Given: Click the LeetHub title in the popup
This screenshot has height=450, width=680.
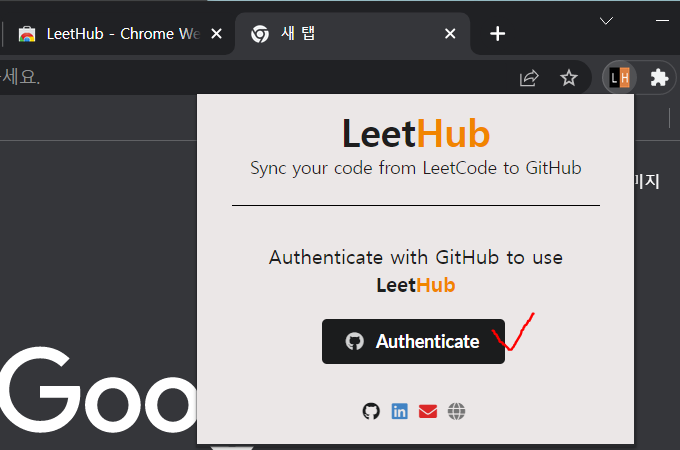Looking at the screenshot, I should 416,134.
